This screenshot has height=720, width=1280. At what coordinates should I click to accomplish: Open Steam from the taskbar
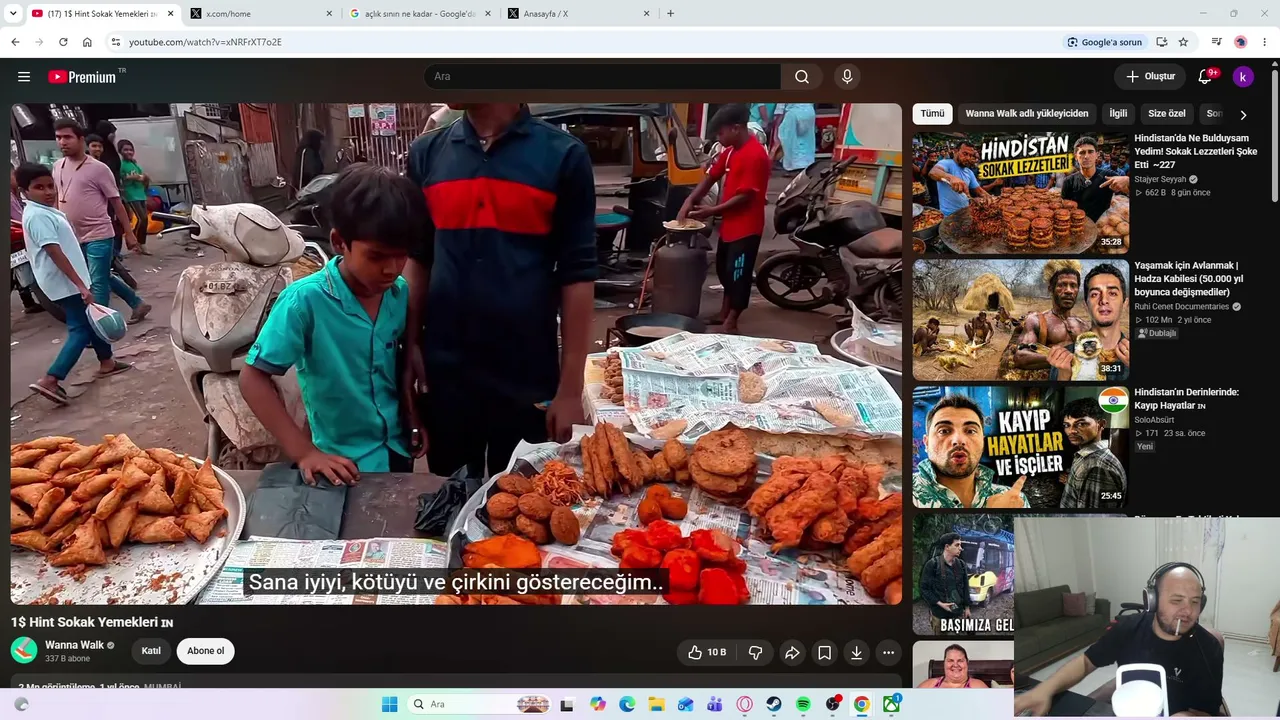(x=774, y=704)
